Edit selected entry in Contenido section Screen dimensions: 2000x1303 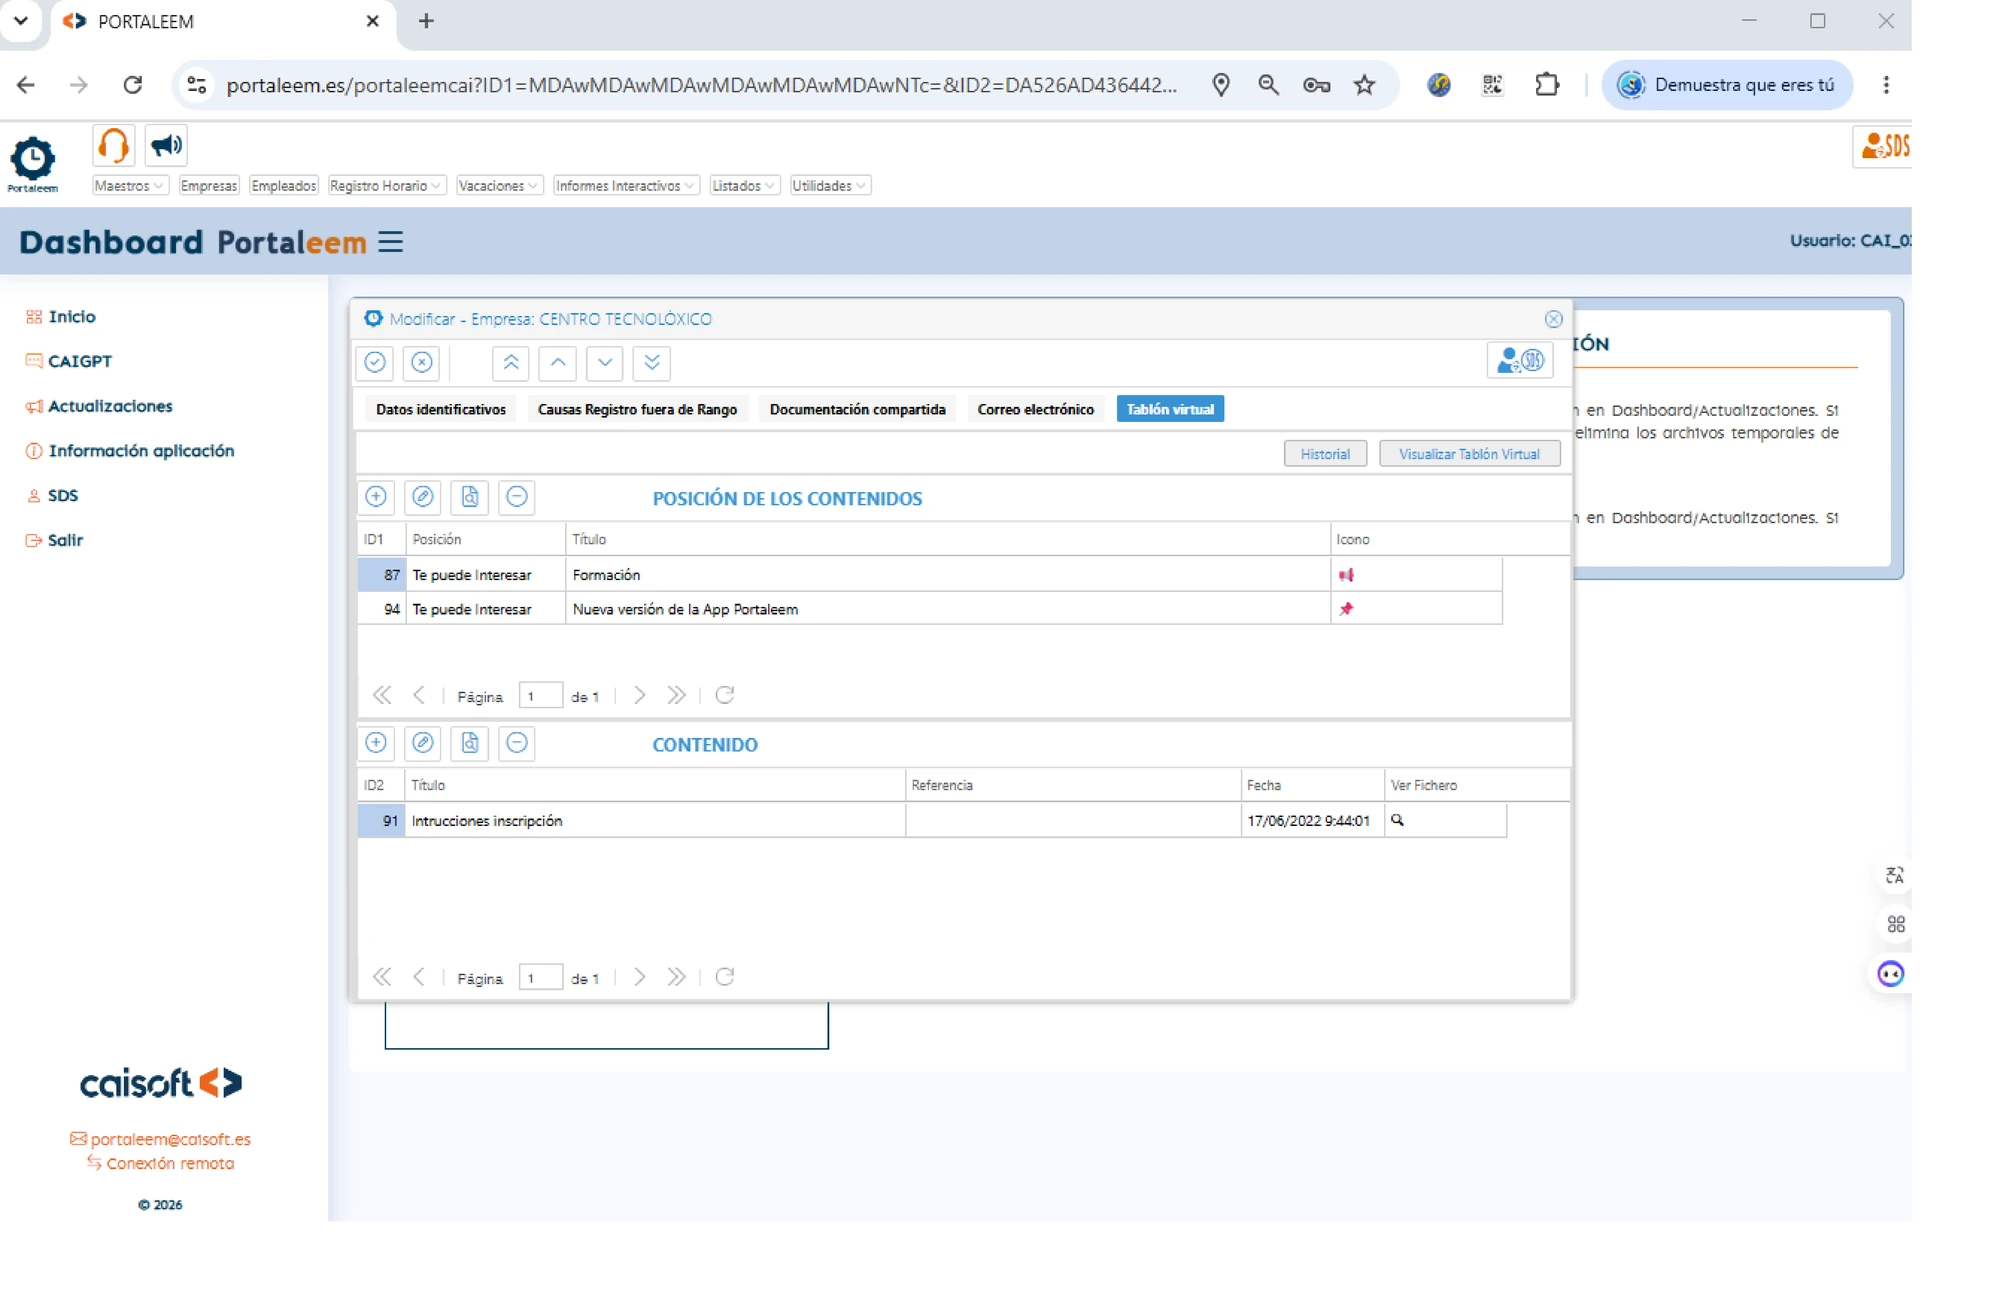[x=423, y=743]
